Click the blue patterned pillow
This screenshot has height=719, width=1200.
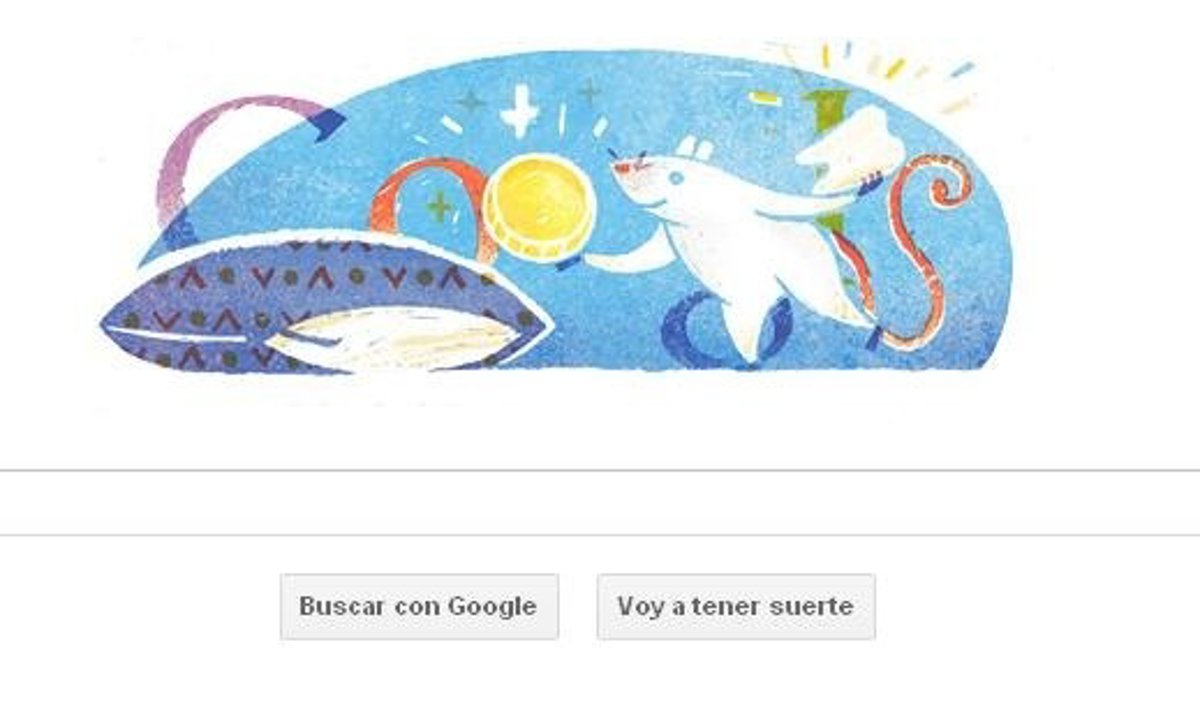pos(325,303)
